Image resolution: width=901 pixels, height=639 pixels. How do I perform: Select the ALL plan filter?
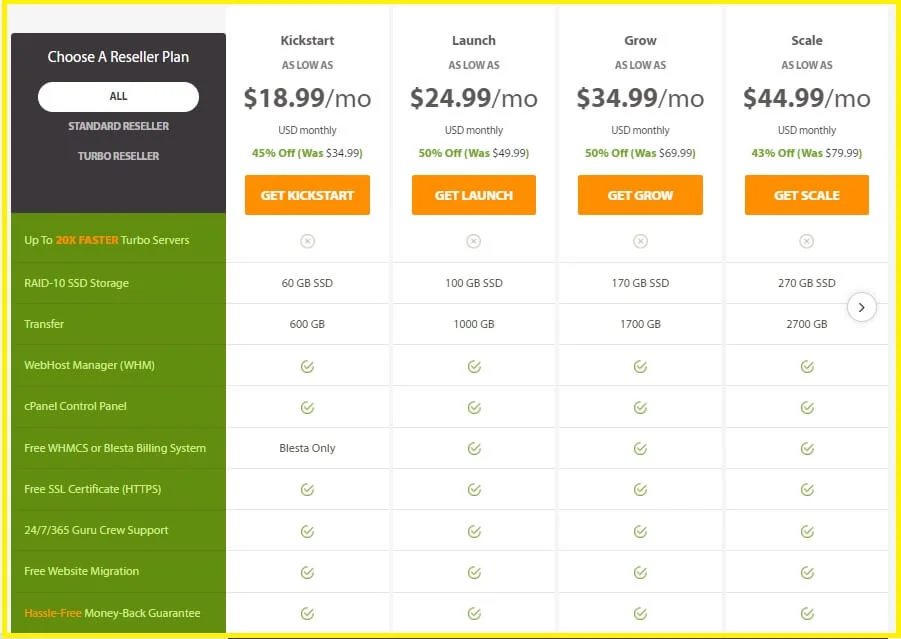117,96
